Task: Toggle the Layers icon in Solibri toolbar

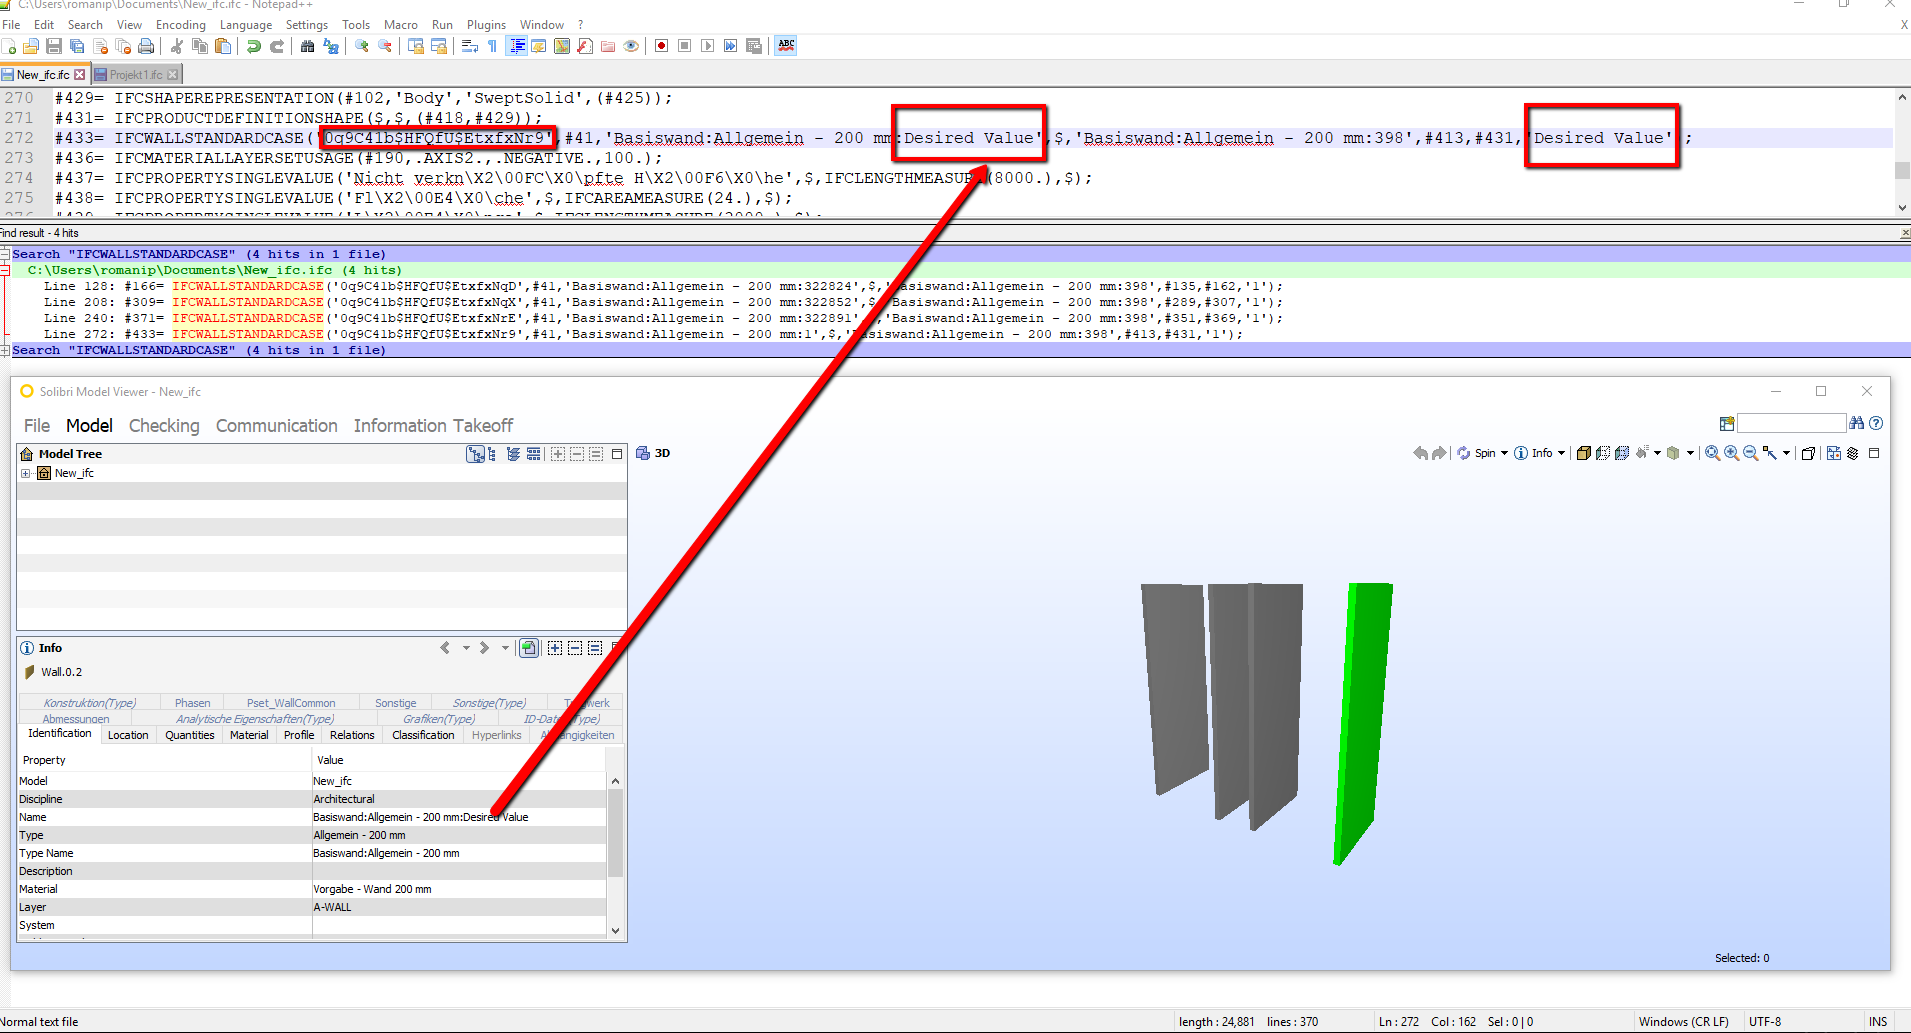Action: click(x=1852, y=453)
